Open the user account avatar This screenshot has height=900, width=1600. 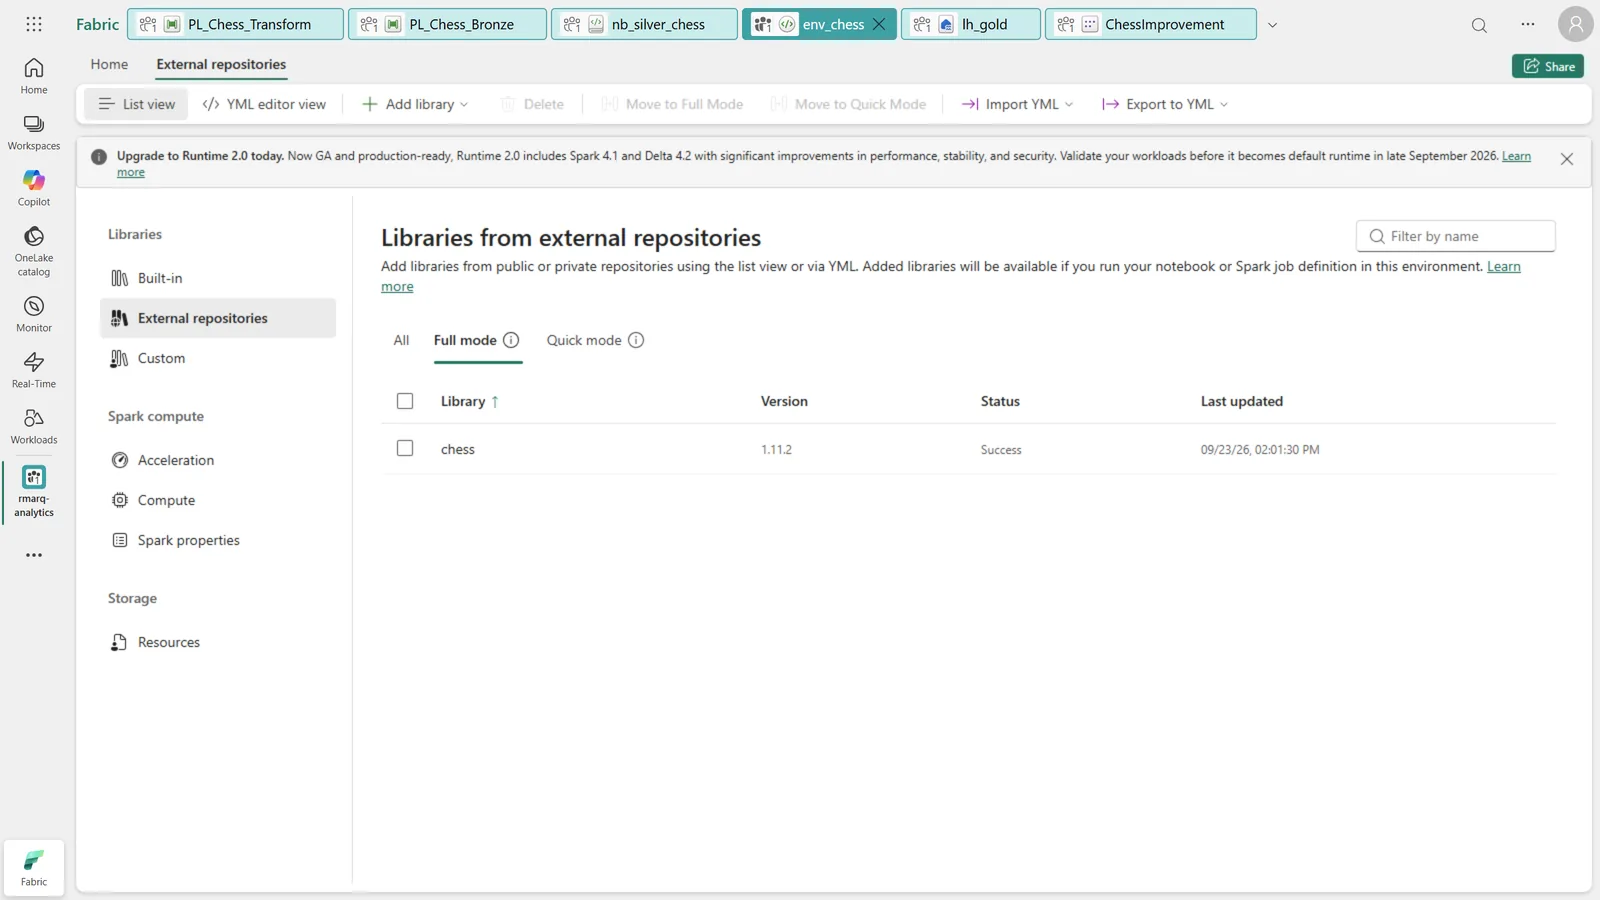coord(1576,24)
